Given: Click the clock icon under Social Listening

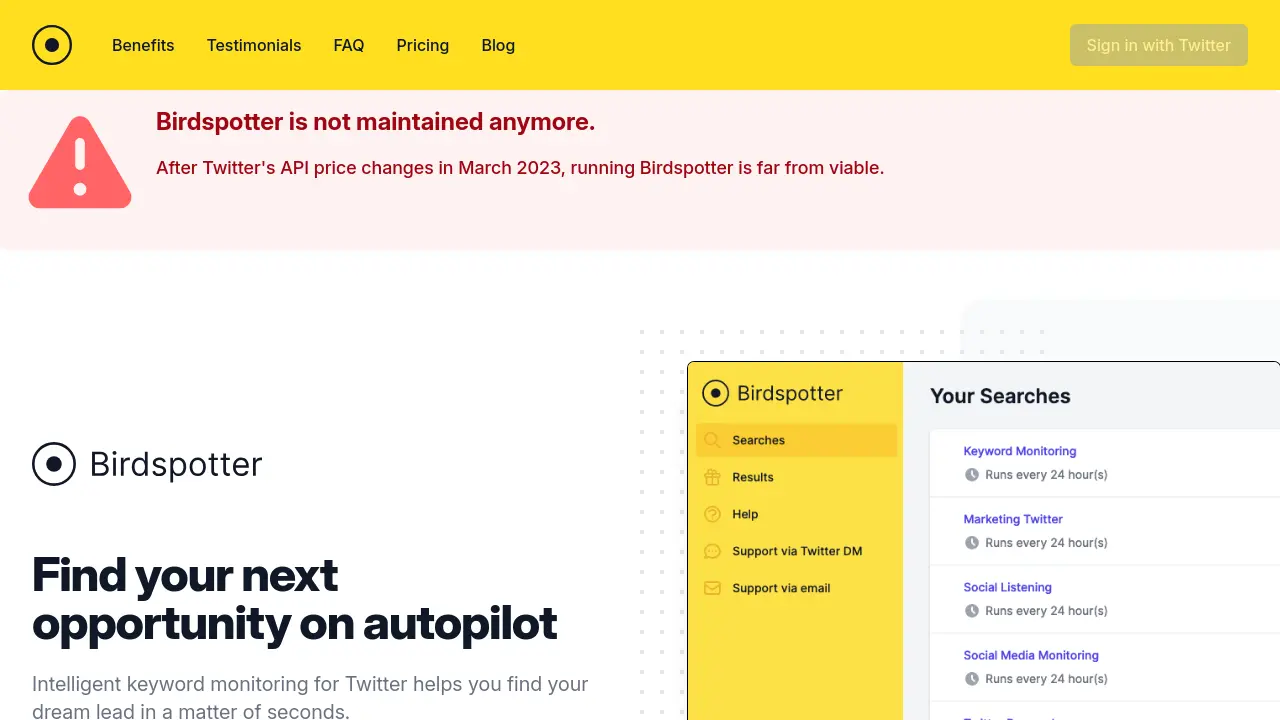Looking at the screenshot, I should pyautogui.click(x=971, y=611).
